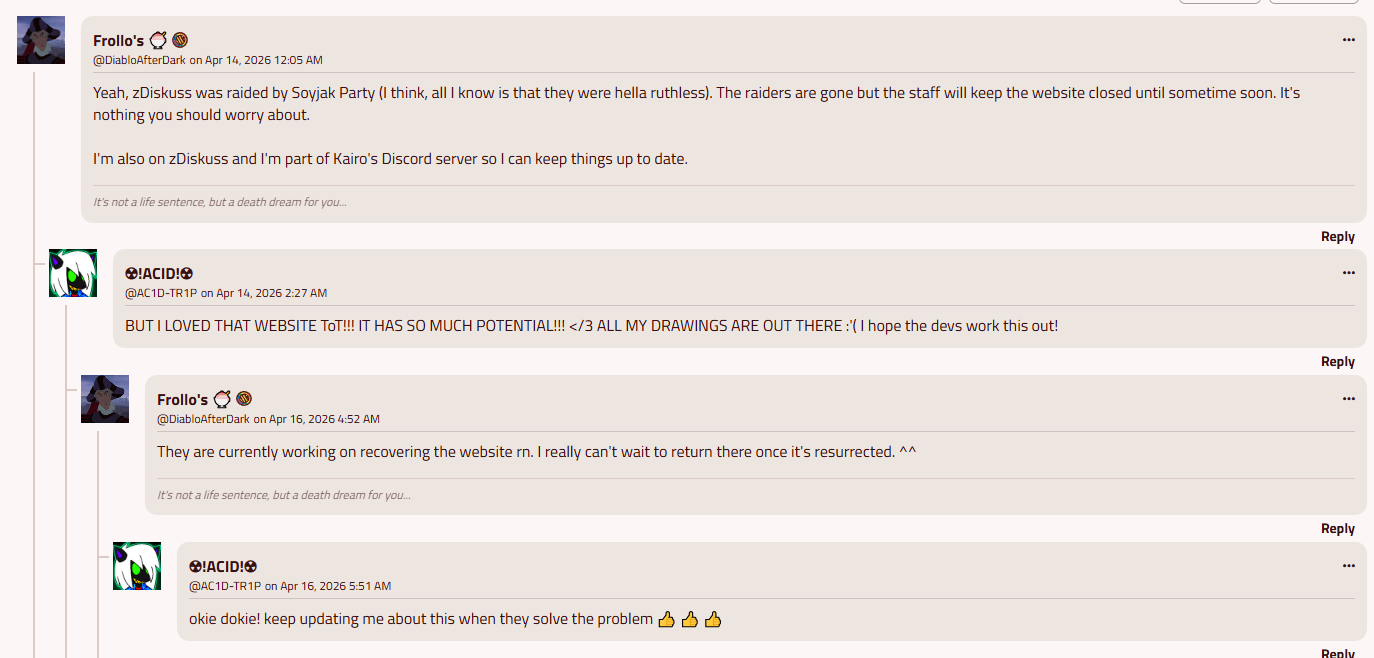
Task: Click Frollo's avatar on the 4:52 AM comment
Action: (105, 399)
